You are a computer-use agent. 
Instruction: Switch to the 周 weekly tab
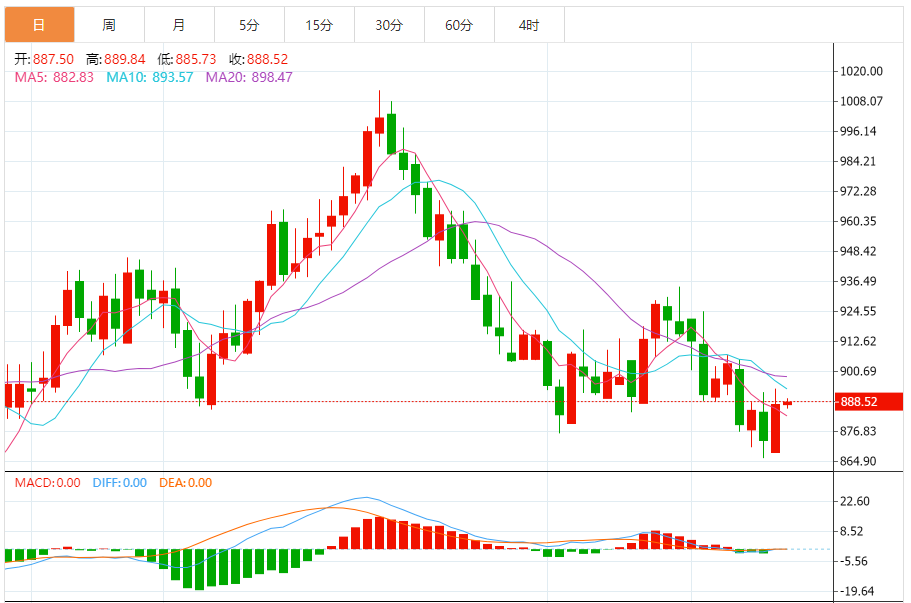pos(109,24)
